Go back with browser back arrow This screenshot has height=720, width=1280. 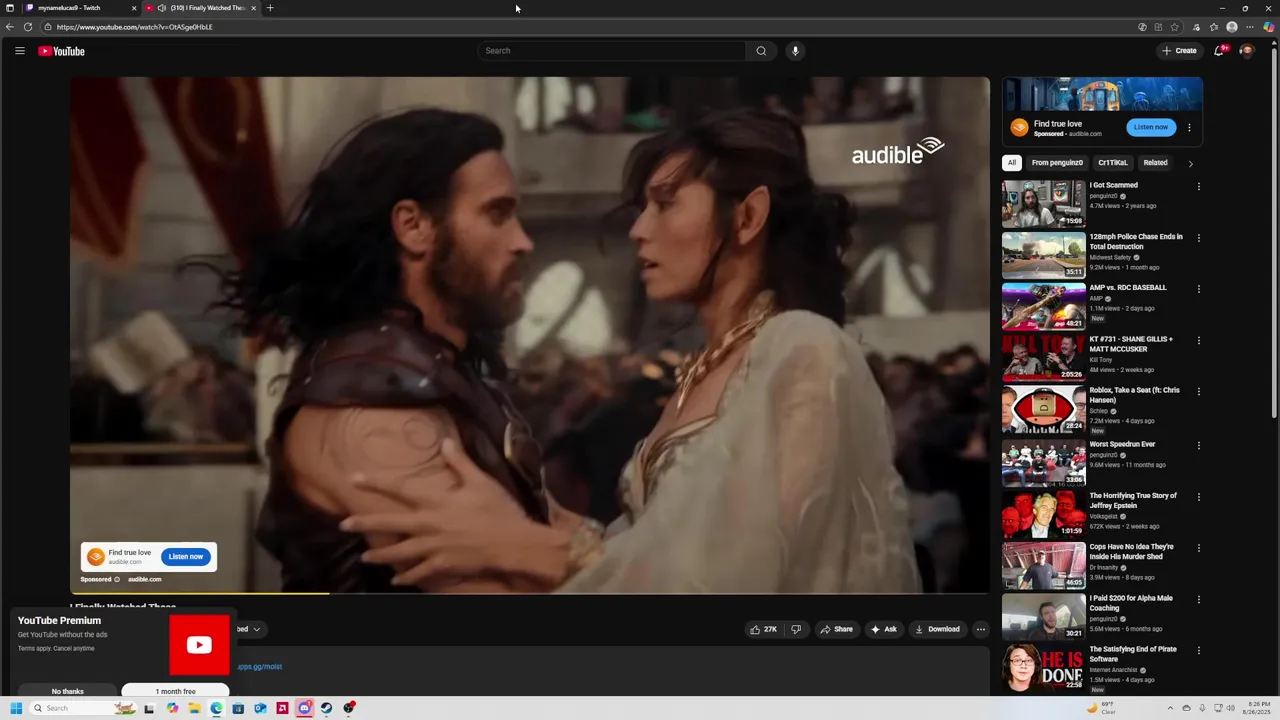[x=10, y=27]
